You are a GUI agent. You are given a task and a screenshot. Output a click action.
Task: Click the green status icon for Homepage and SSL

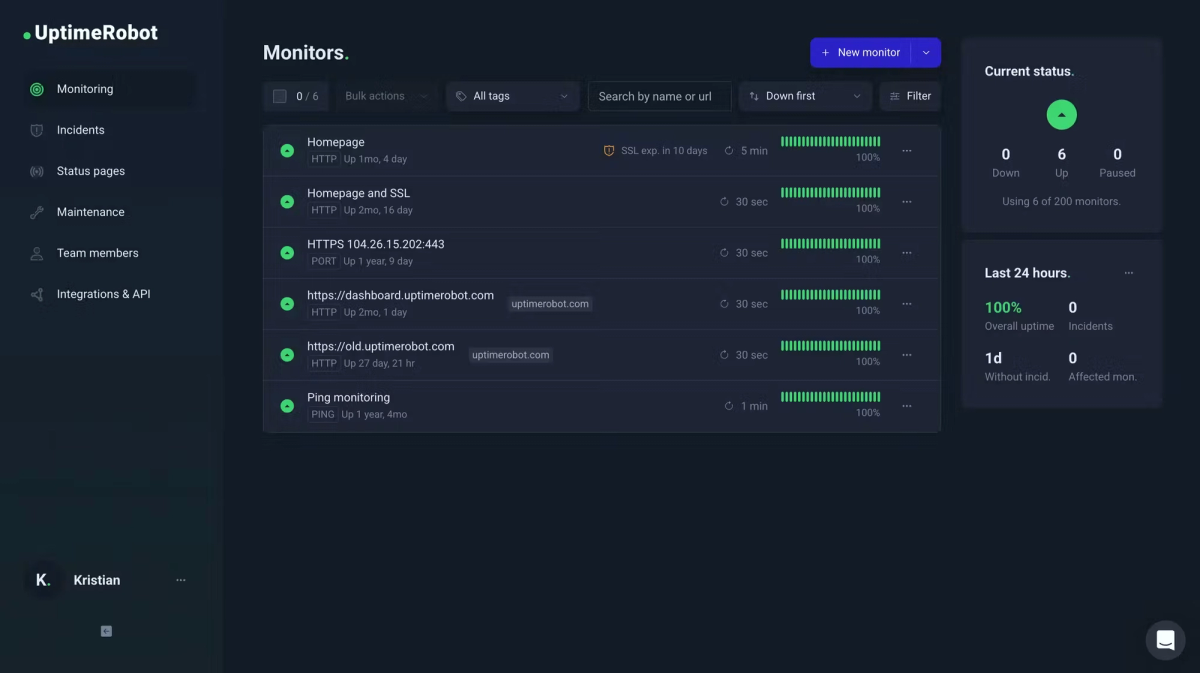[287, 202]
